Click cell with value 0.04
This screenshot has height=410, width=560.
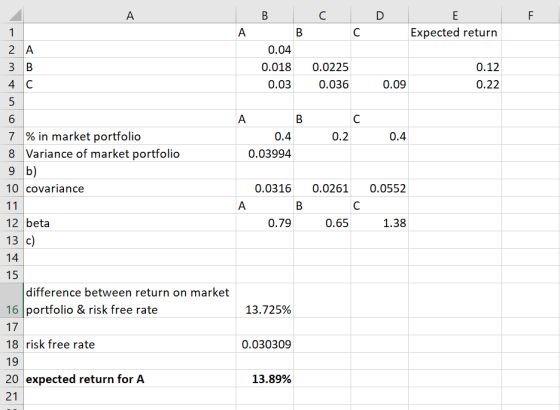[265, 50]
